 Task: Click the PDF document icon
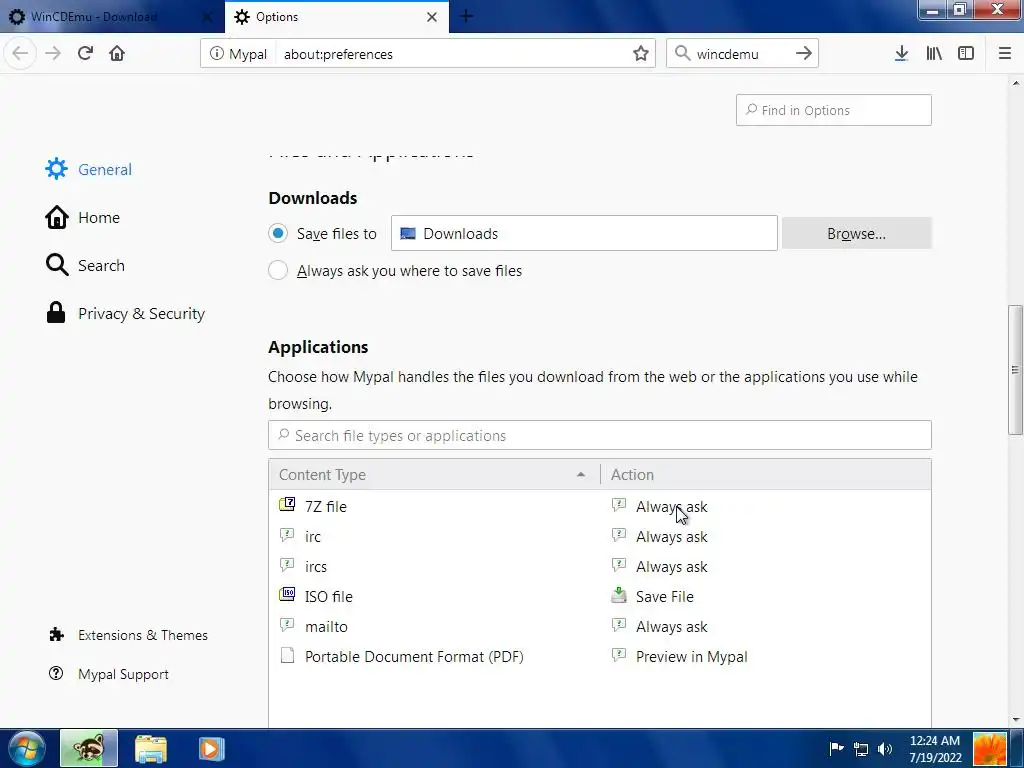click(287, 655)
